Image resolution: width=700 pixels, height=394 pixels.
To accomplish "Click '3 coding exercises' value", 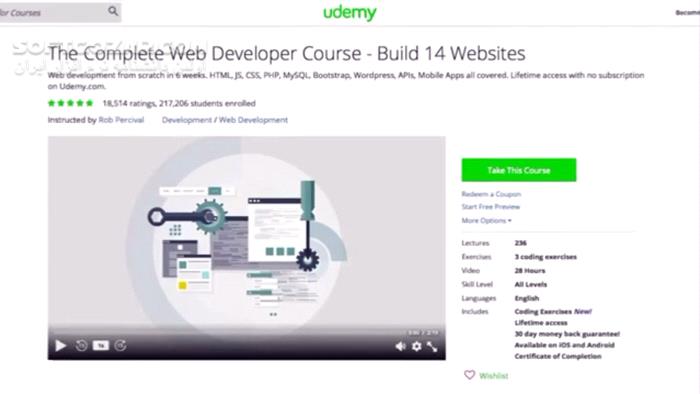I will pos(546,257).
